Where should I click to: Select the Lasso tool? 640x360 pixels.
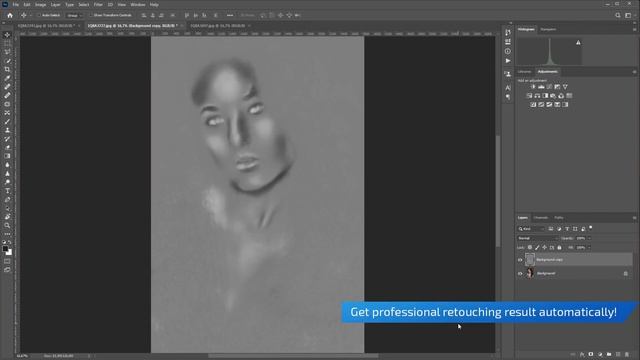(7, 52)
